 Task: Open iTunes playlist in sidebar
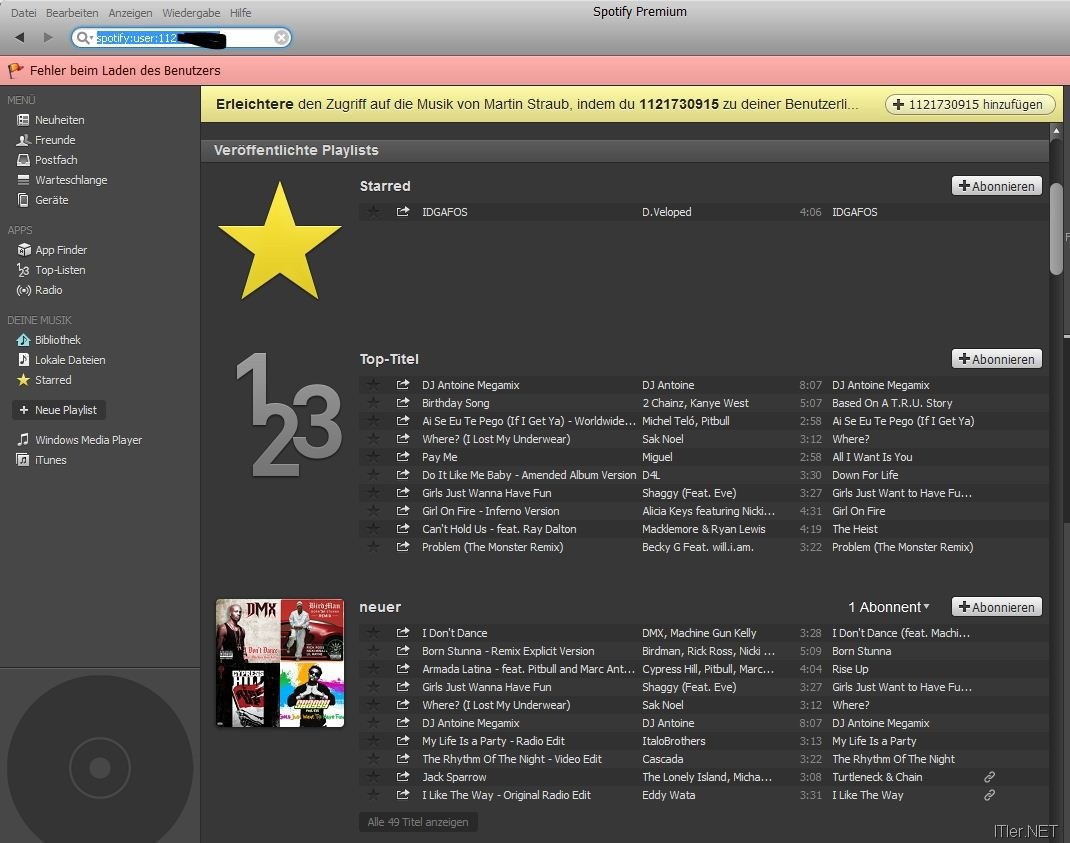[x=42, y=460]
